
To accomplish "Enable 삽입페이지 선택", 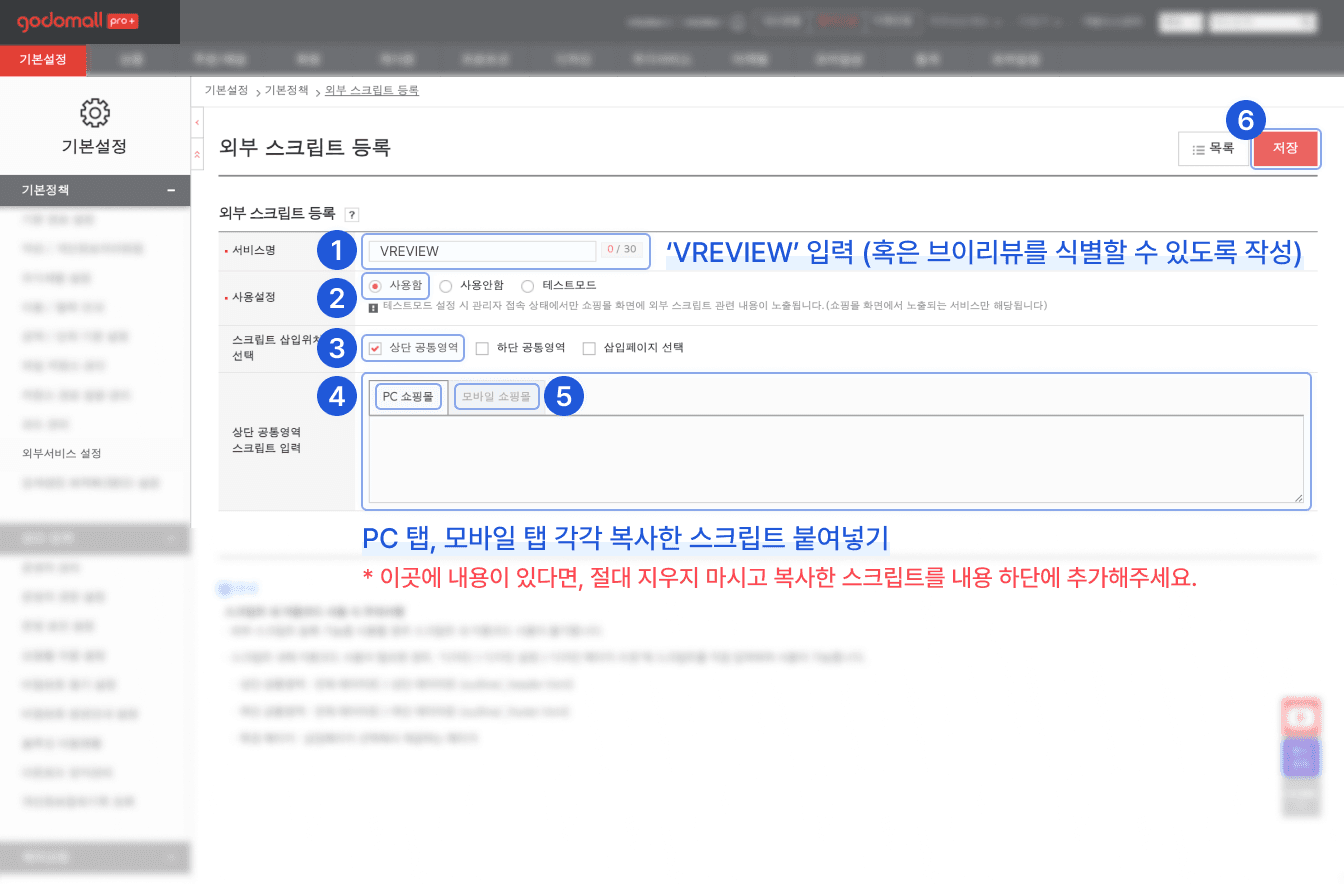I will tap(590, 348).
